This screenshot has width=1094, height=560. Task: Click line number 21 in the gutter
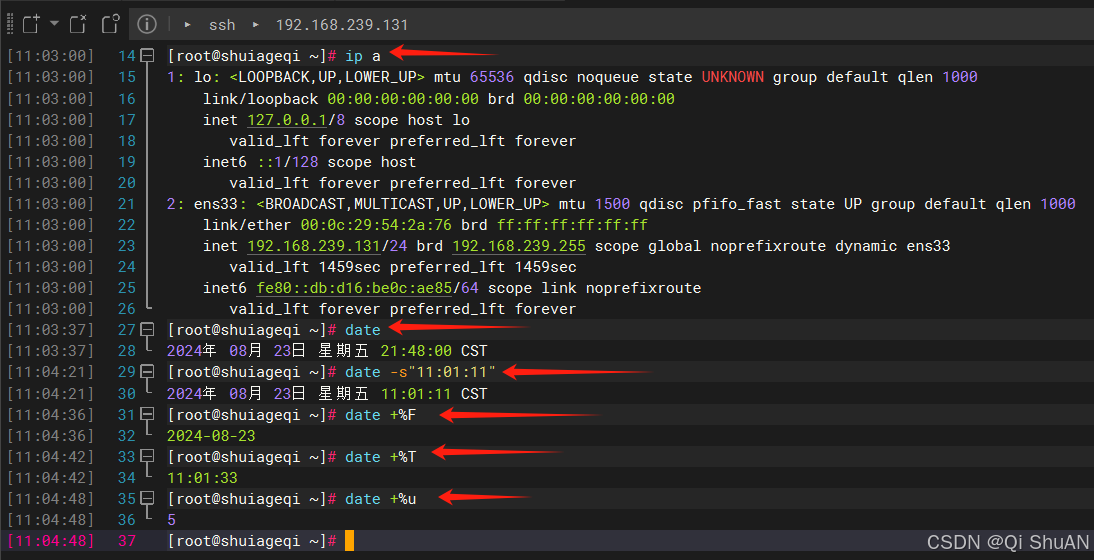[x=127, y=204]
